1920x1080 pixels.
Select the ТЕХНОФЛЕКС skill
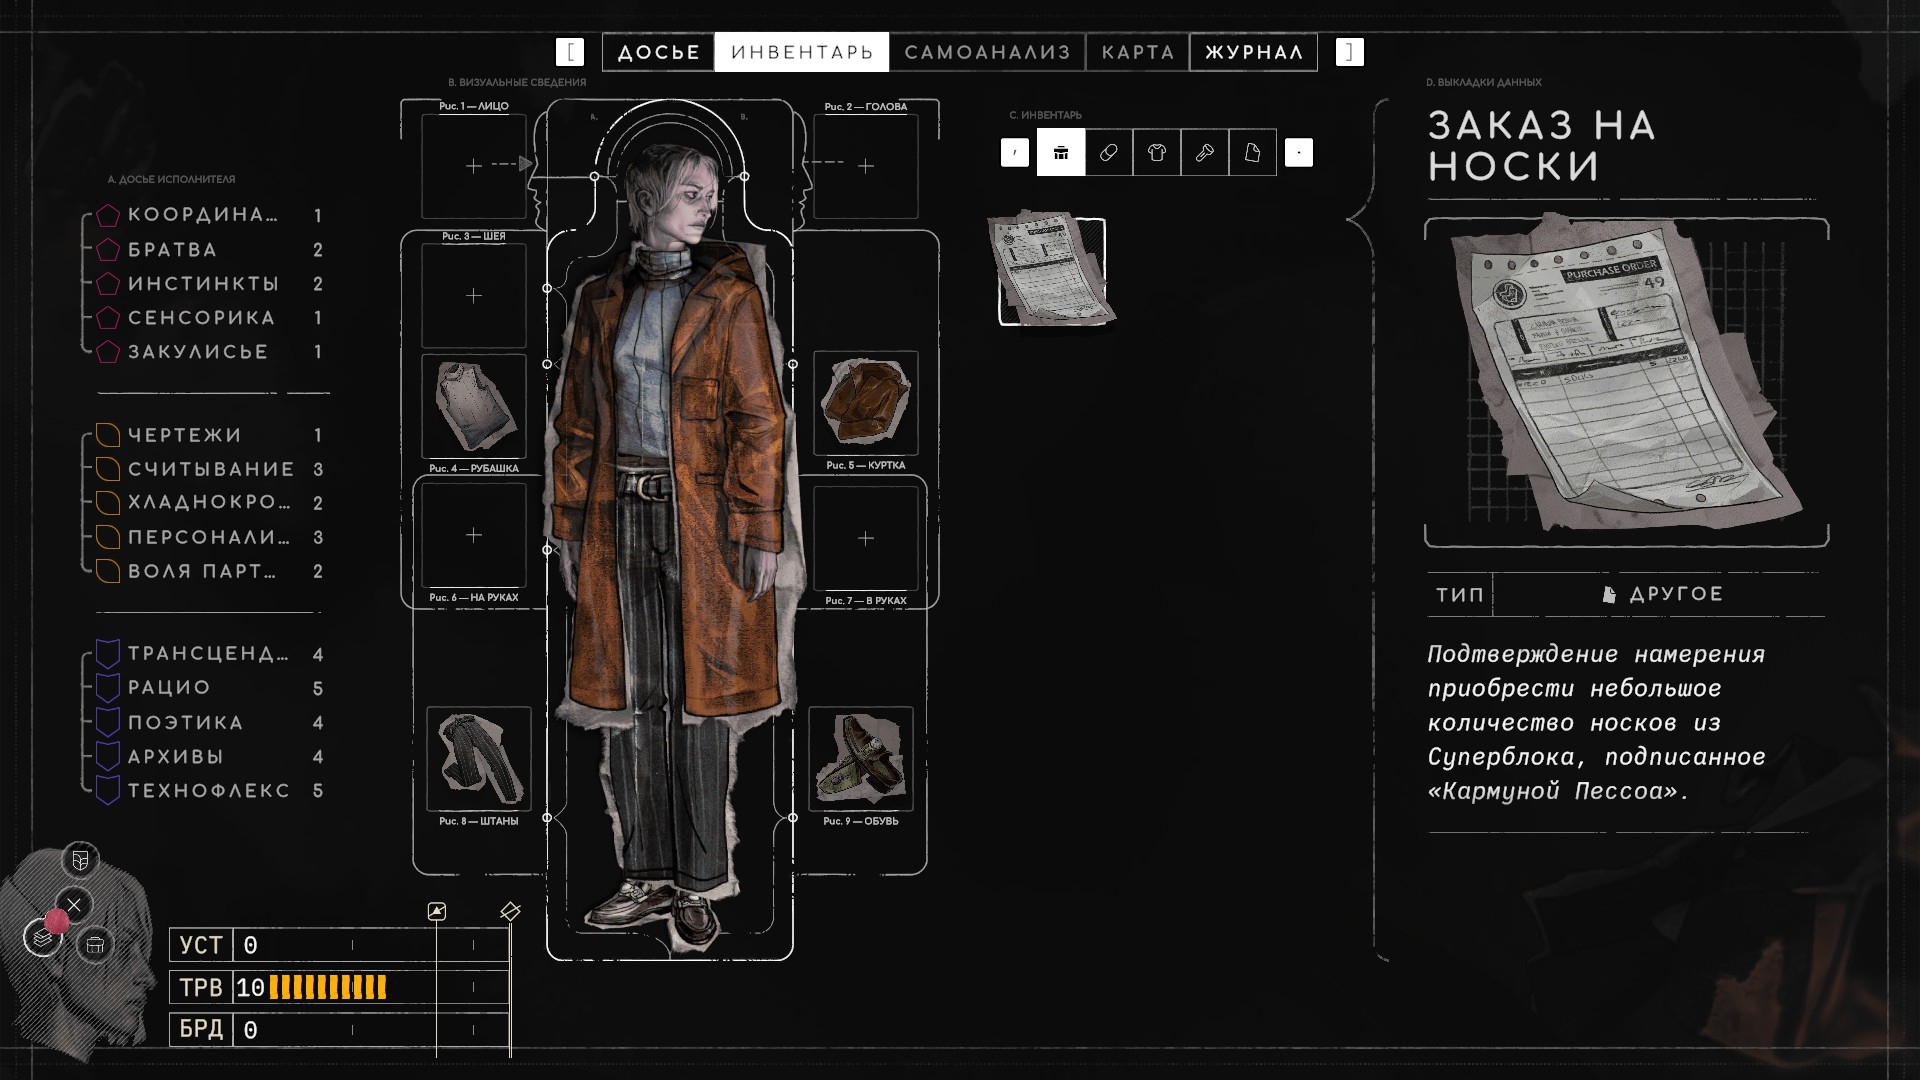point(210,790)
